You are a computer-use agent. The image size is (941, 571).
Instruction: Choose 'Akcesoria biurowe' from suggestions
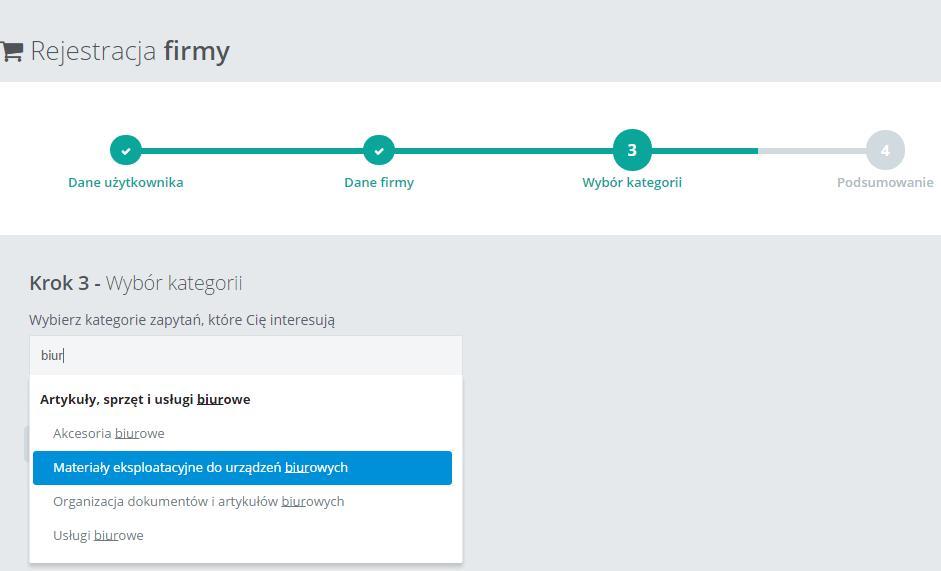(109, 434)
